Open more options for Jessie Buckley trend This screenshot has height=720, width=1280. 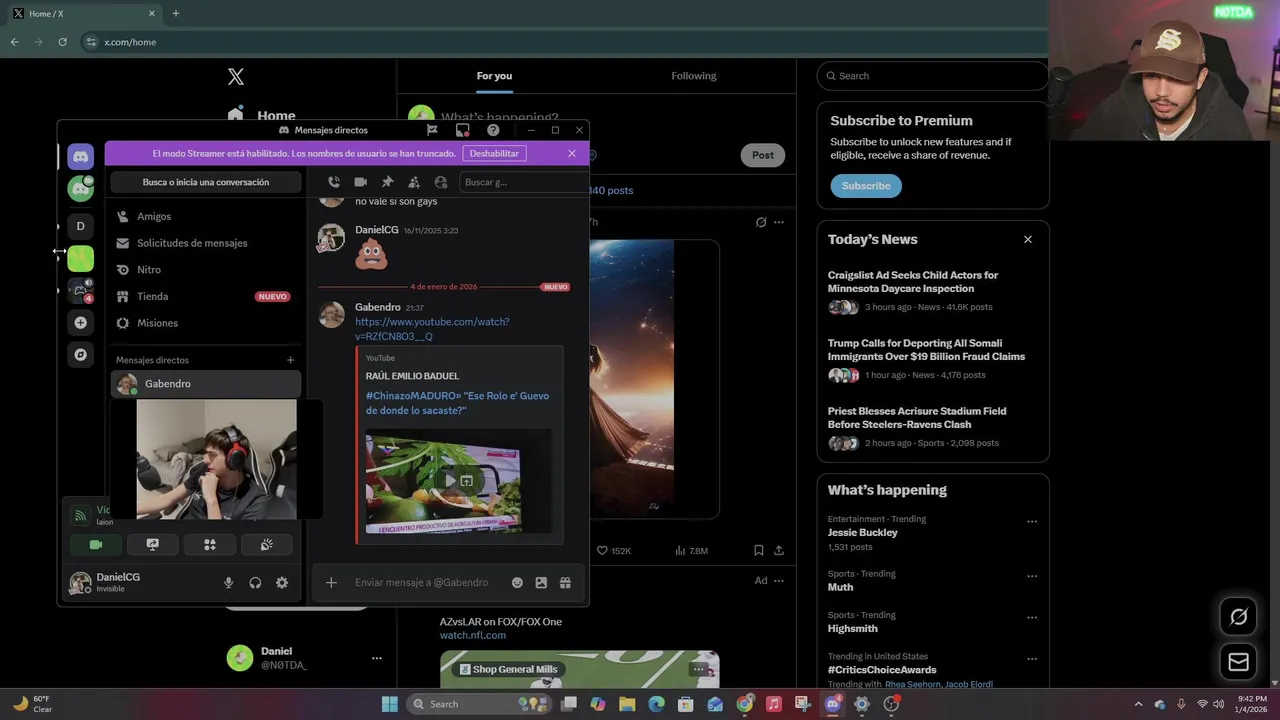click(x=1032, y=521)
